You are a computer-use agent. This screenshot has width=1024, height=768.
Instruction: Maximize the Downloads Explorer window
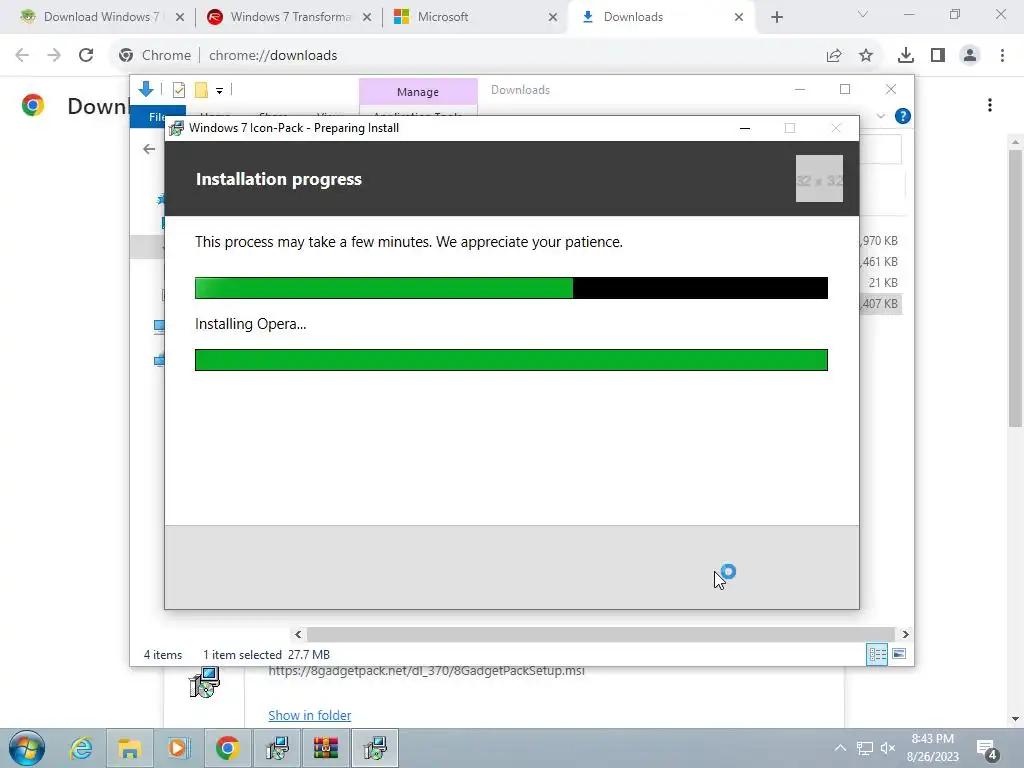click(x=845, y=89)
